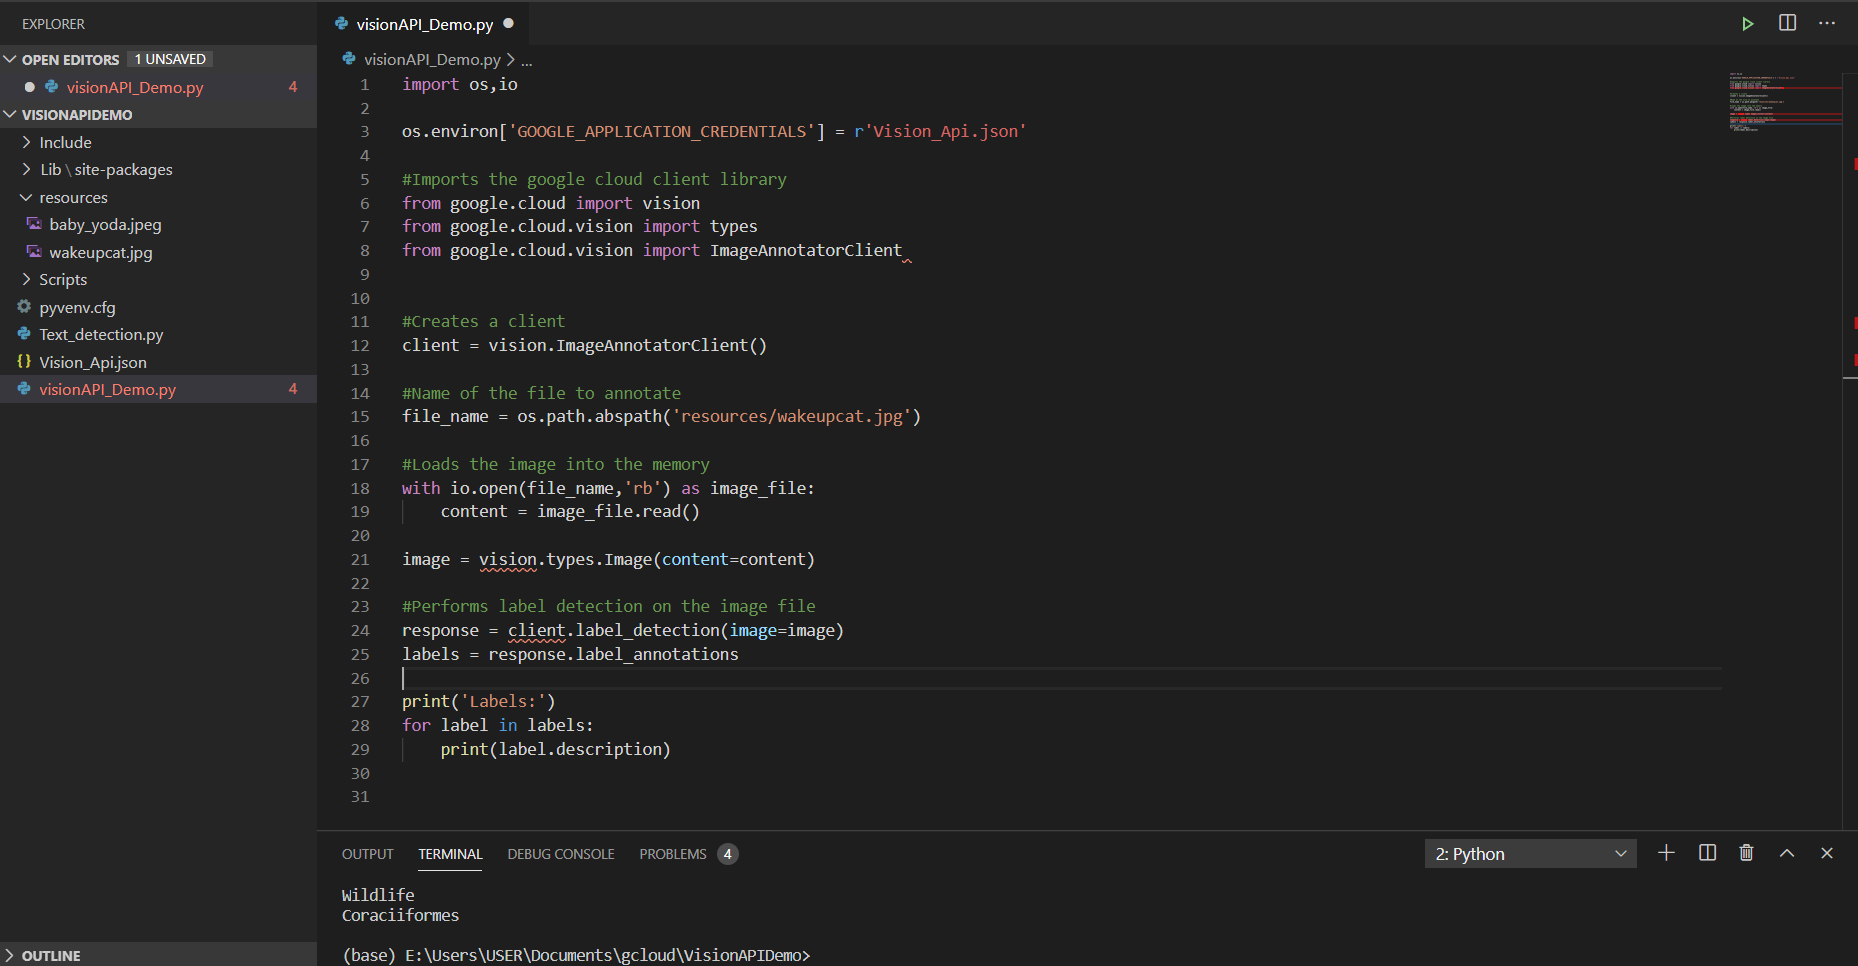
Task: Open the PROBLEMS tab
Action: [x=673, y=854]
